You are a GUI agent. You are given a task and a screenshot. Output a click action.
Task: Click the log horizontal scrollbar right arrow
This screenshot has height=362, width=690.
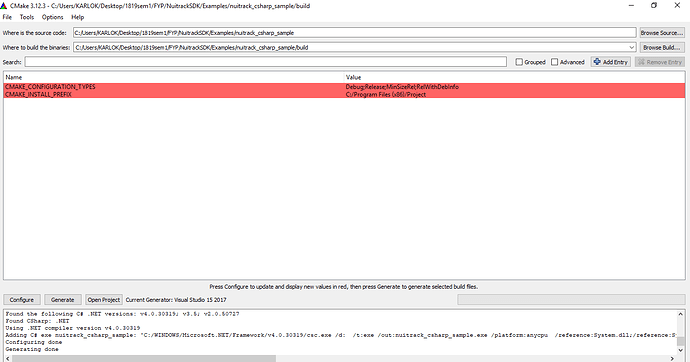[x=672, y=358]
